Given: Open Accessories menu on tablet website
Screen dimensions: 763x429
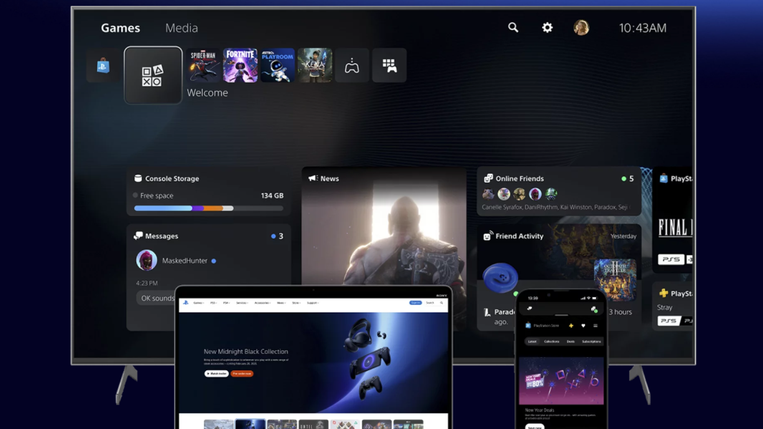Looking at the screenshot, I should click(262, 303).
